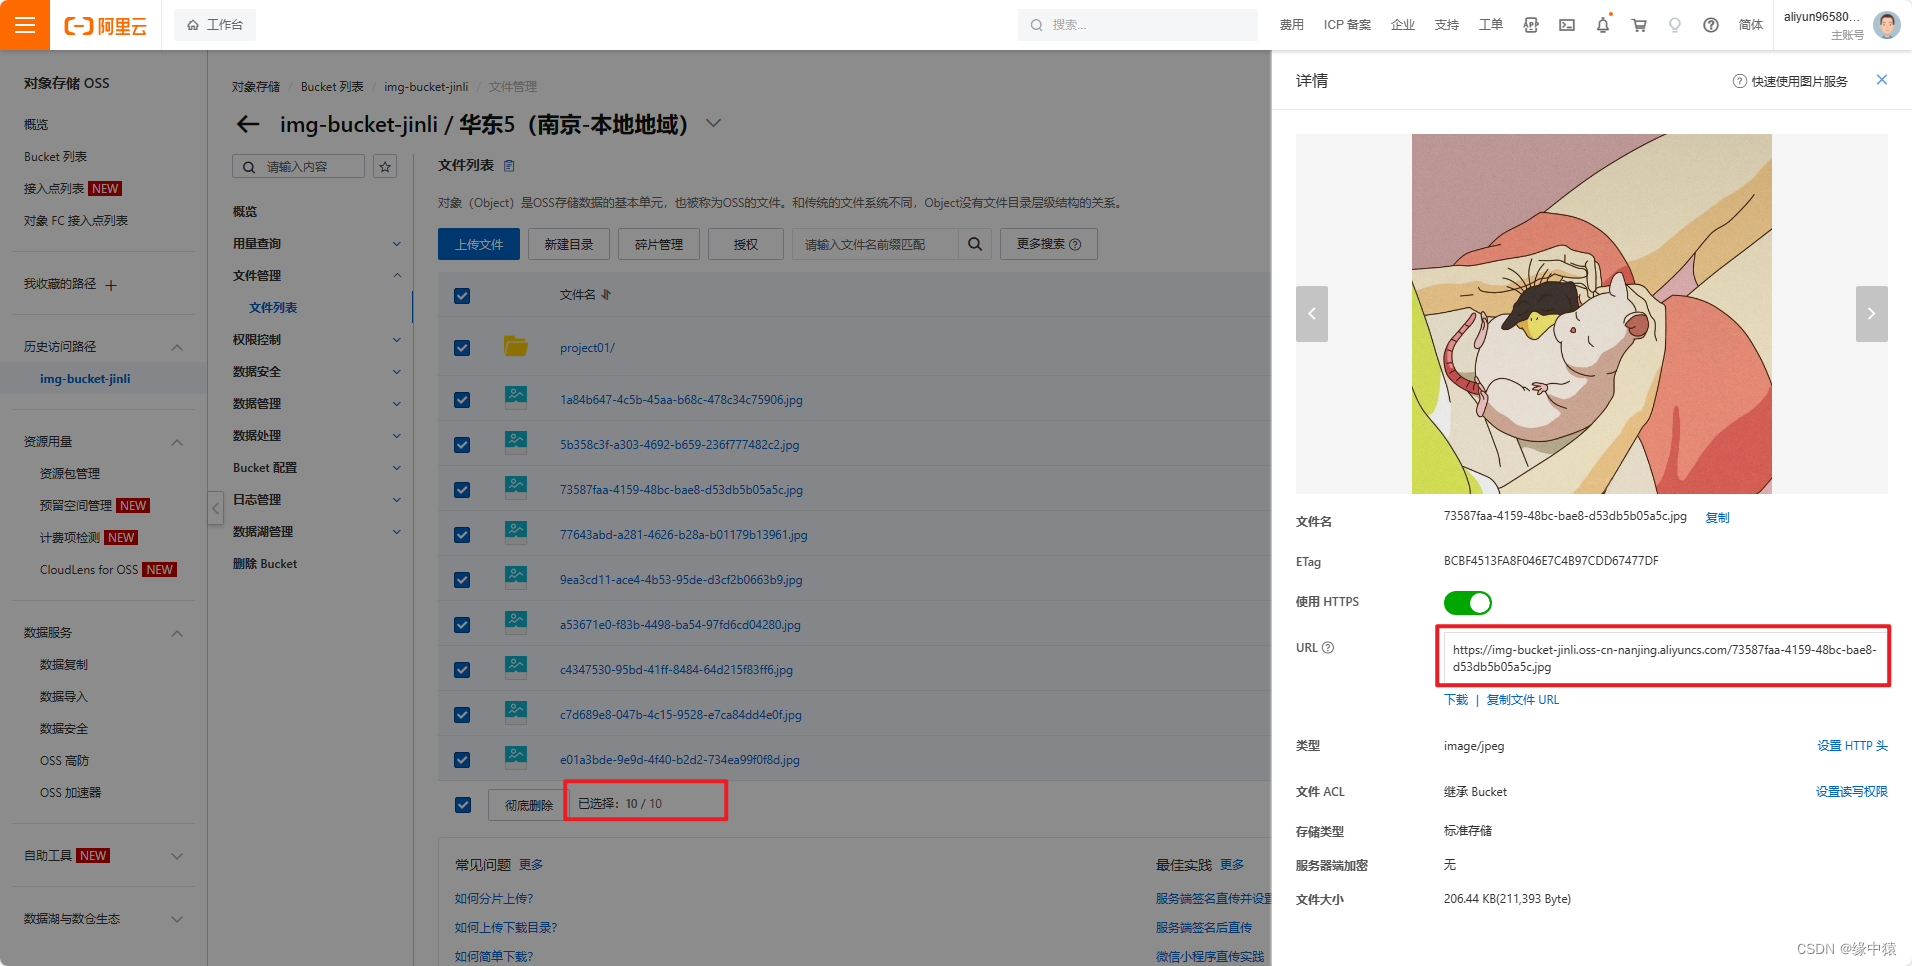
Task: Click the 文件列表 document icon
Action: (509, 165)
